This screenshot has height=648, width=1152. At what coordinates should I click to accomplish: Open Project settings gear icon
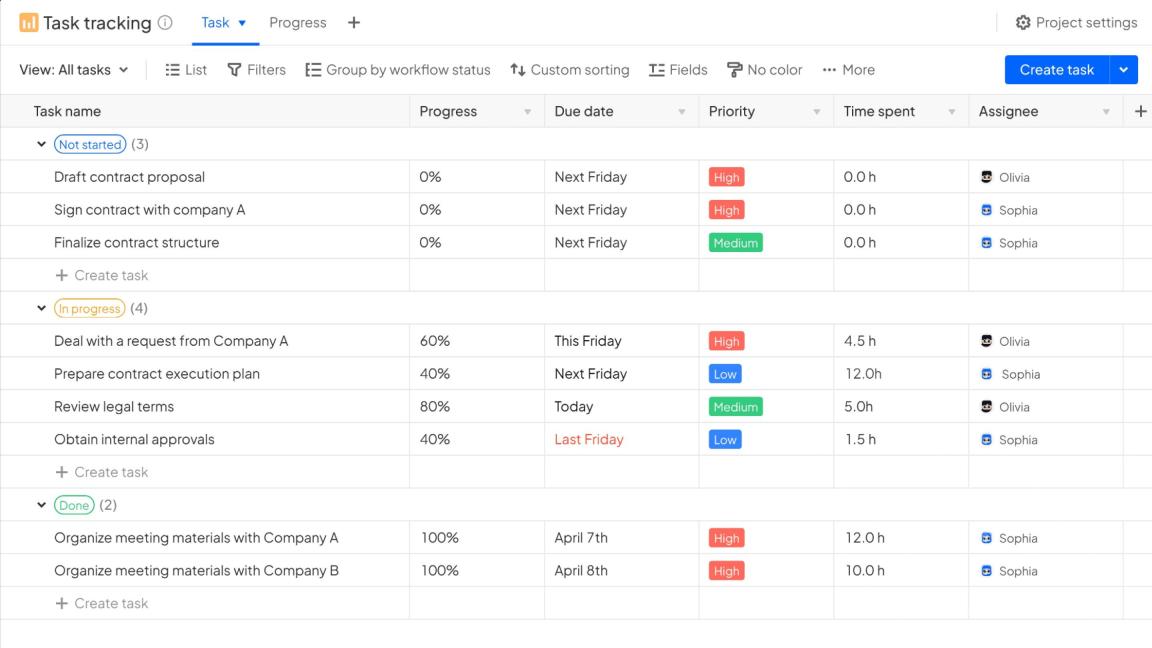pyautogui.click(x=1023, y=23)
